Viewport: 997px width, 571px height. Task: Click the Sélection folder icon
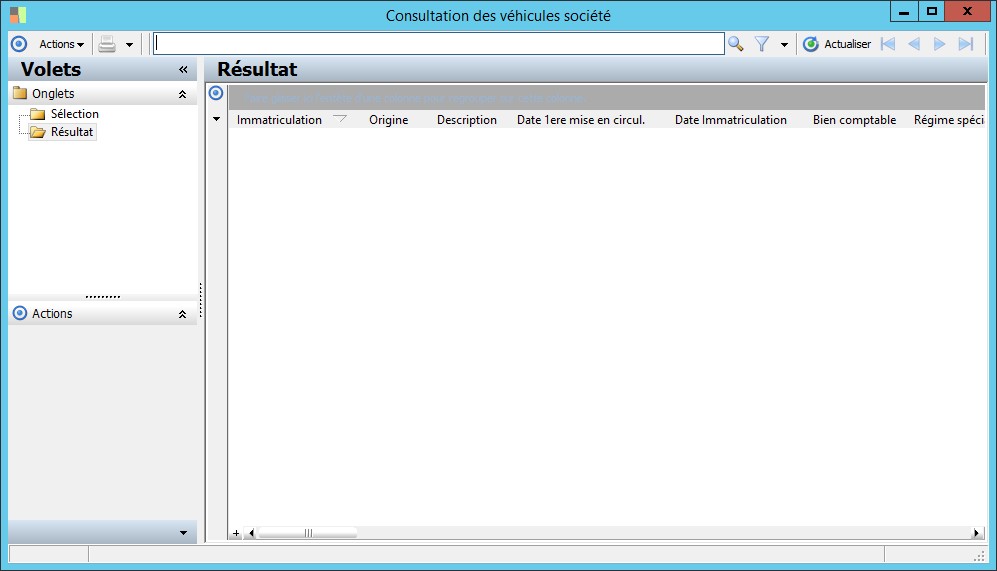(38, 114)
